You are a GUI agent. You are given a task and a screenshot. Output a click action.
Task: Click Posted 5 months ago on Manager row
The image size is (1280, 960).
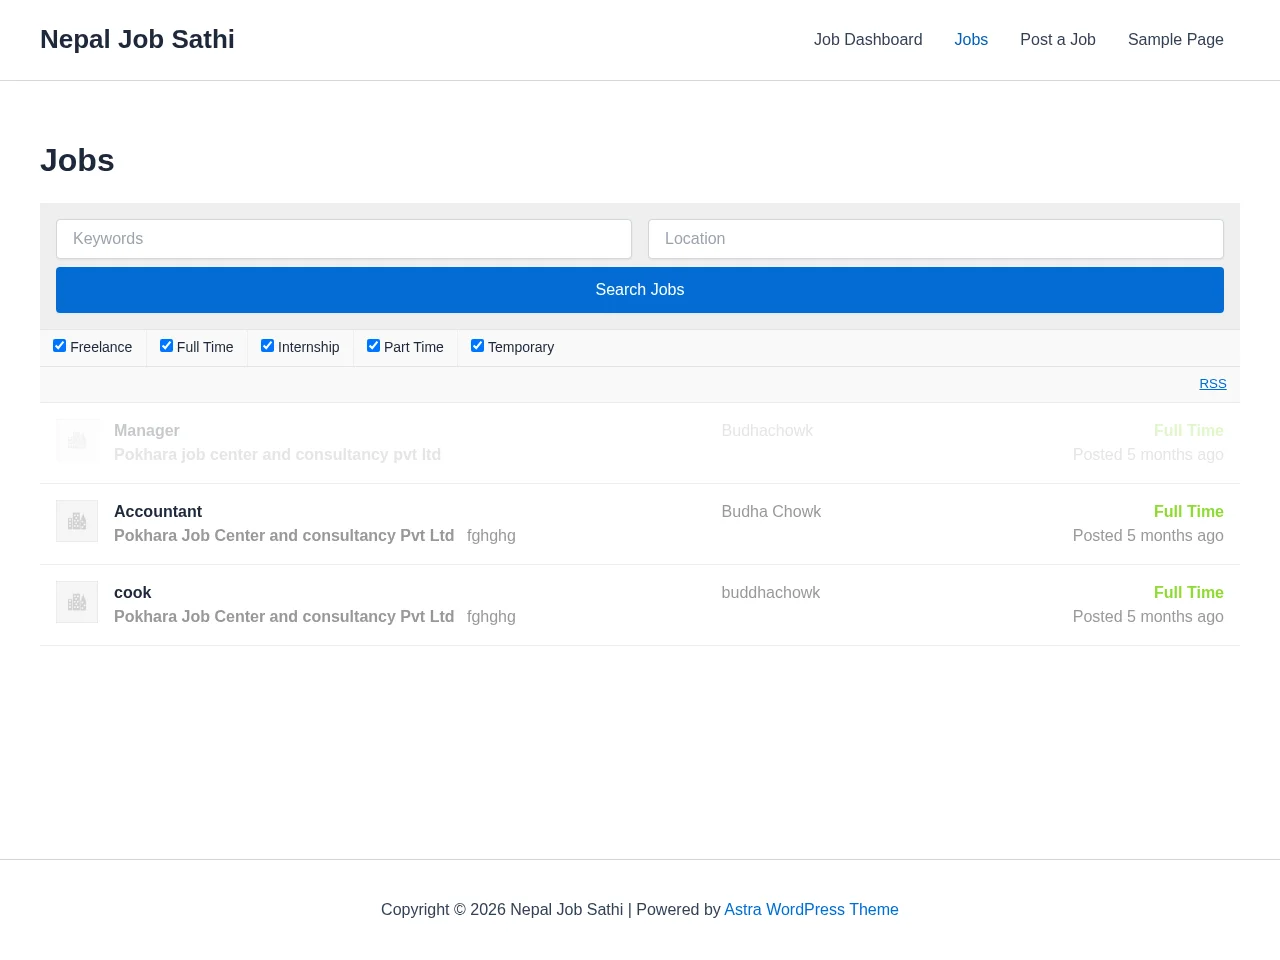pyautogui.click(x=1148, y=454)
